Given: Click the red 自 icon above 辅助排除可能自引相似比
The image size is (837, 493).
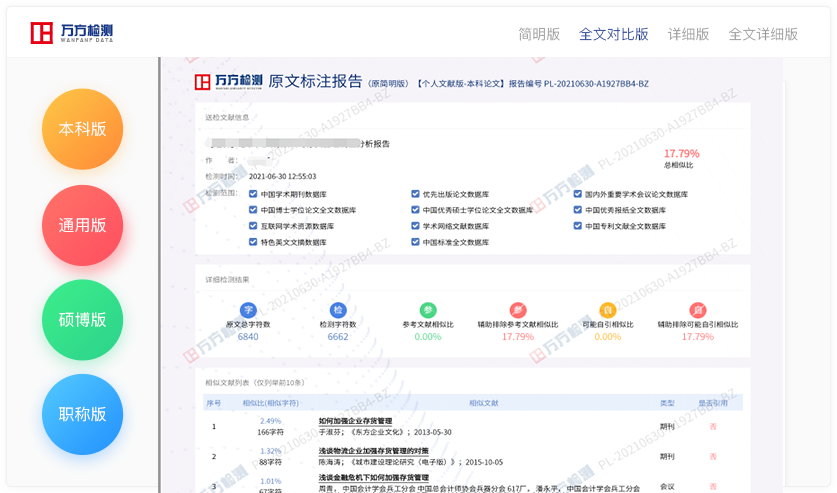Looking at the screenshot, I should tap(698, 310).
